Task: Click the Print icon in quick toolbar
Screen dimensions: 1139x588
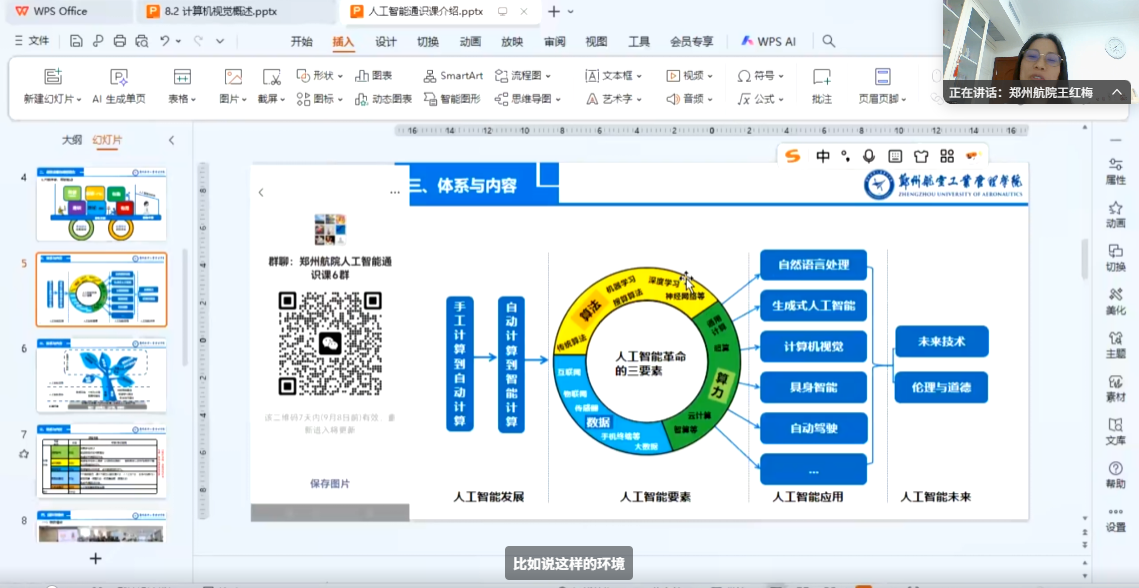Action: 119,41
